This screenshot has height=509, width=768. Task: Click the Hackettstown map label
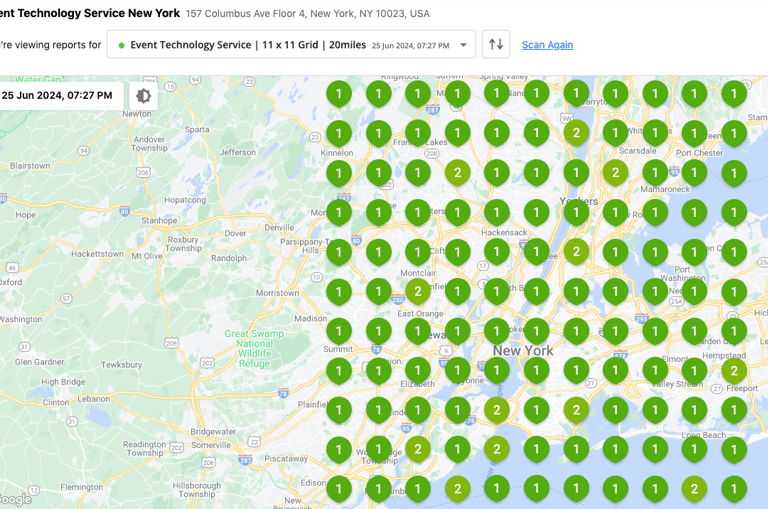[x=97, y=254]
